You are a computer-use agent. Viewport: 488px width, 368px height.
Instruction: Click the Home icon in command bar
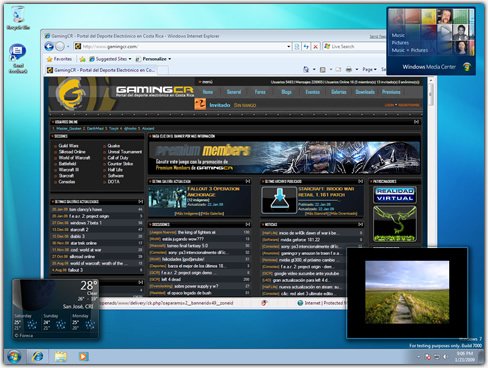tap(306, 70)
